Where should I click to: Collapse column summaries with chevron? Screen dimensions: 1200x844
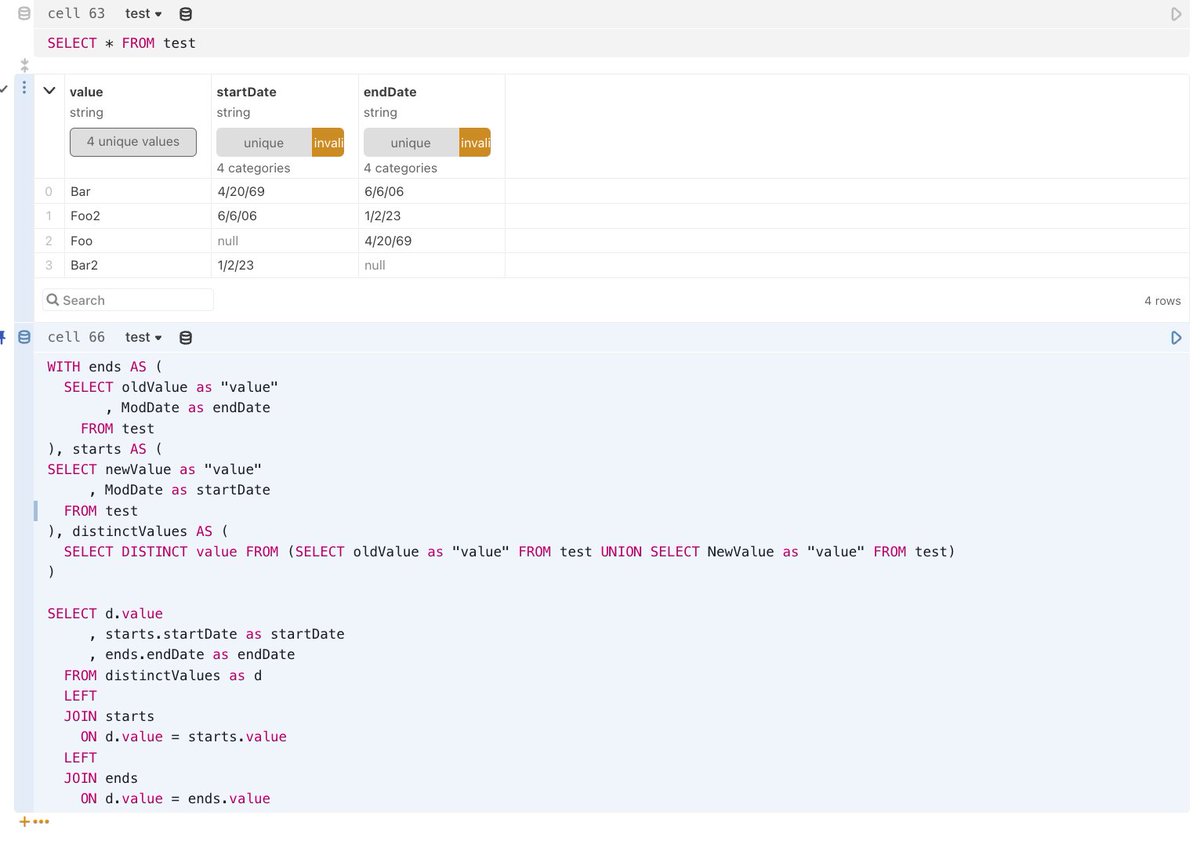pos(49,90)
